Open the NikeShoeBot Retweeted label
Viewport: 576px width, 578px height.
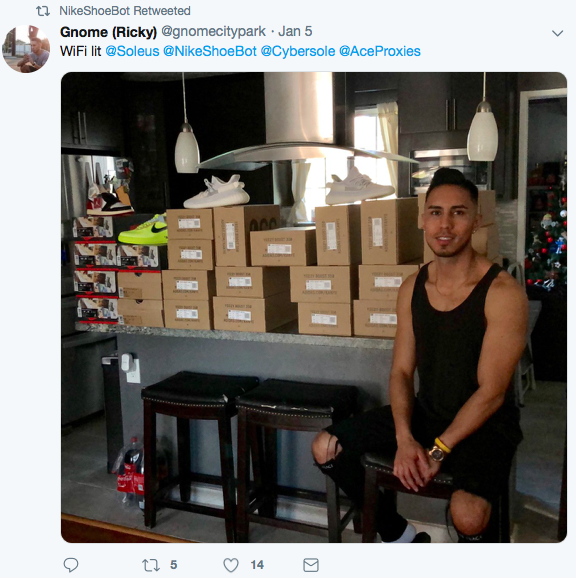click(x=125, y=11)
